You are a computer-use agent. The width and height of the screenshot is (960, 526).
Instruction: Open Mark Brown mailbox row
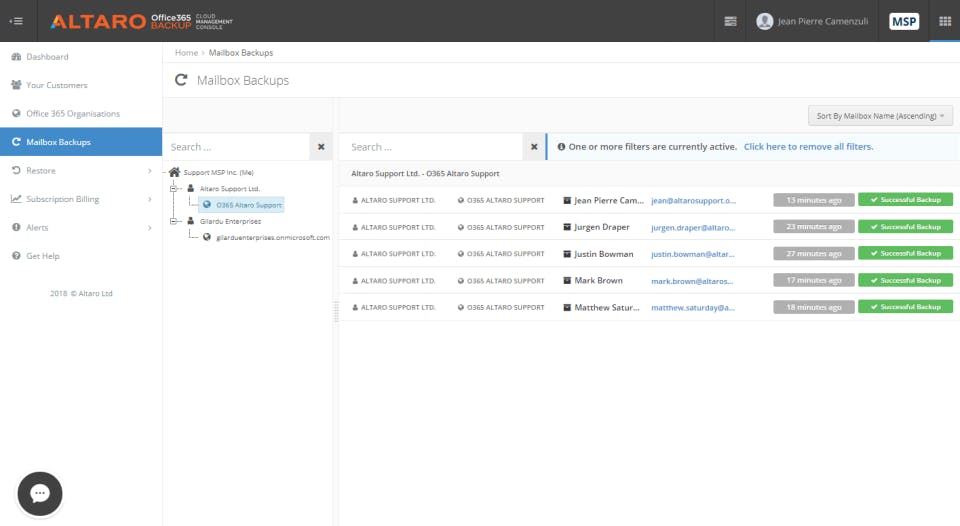(x=649, y=280)
